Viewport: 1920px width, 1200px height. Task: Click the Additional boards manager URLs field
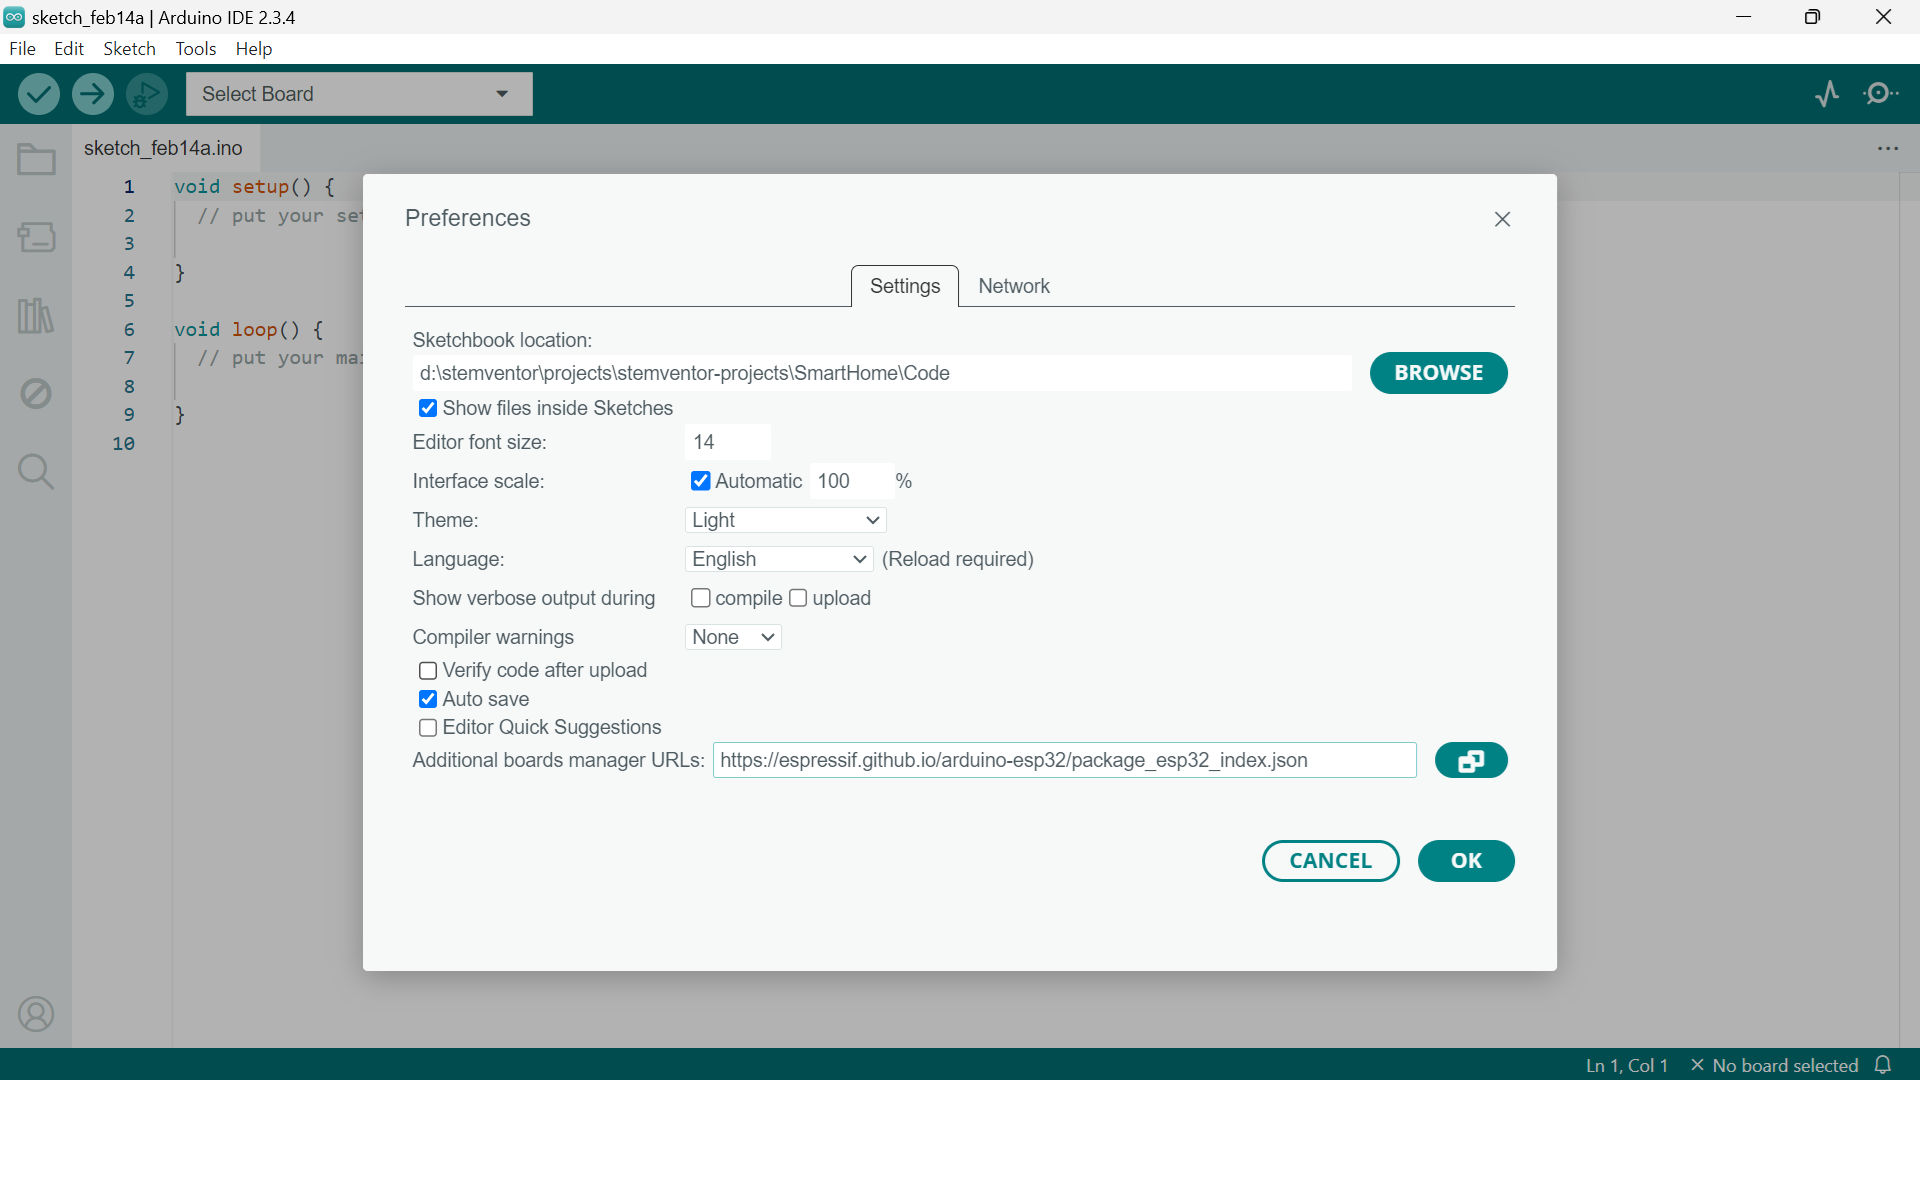pos(1065,760)
